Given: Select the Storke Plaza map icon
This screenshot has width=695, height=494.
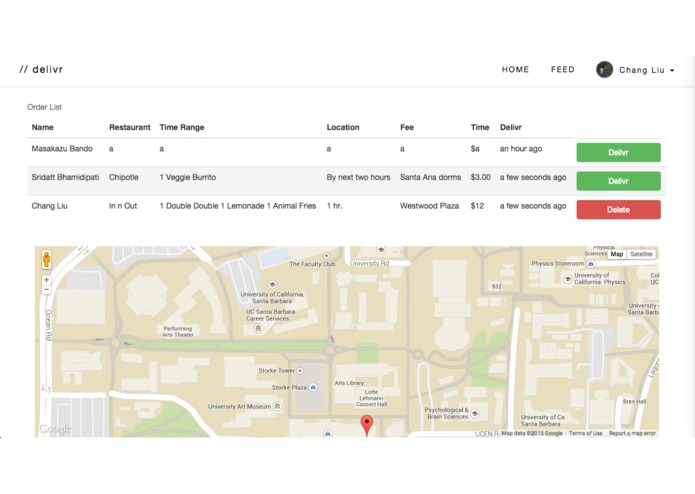Looking at the screenshot, I should [x=313, y=387].
